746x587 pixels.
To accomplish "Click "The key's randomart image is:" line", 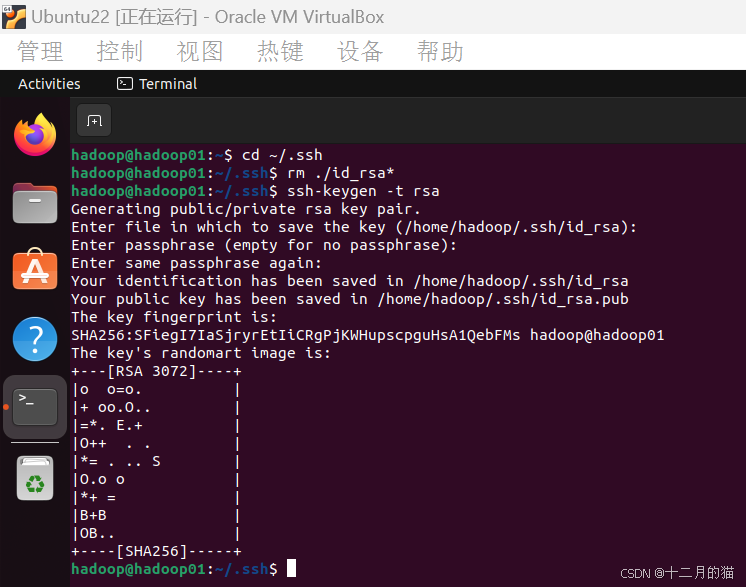I will pyautogui.click(x=201, y=353).
